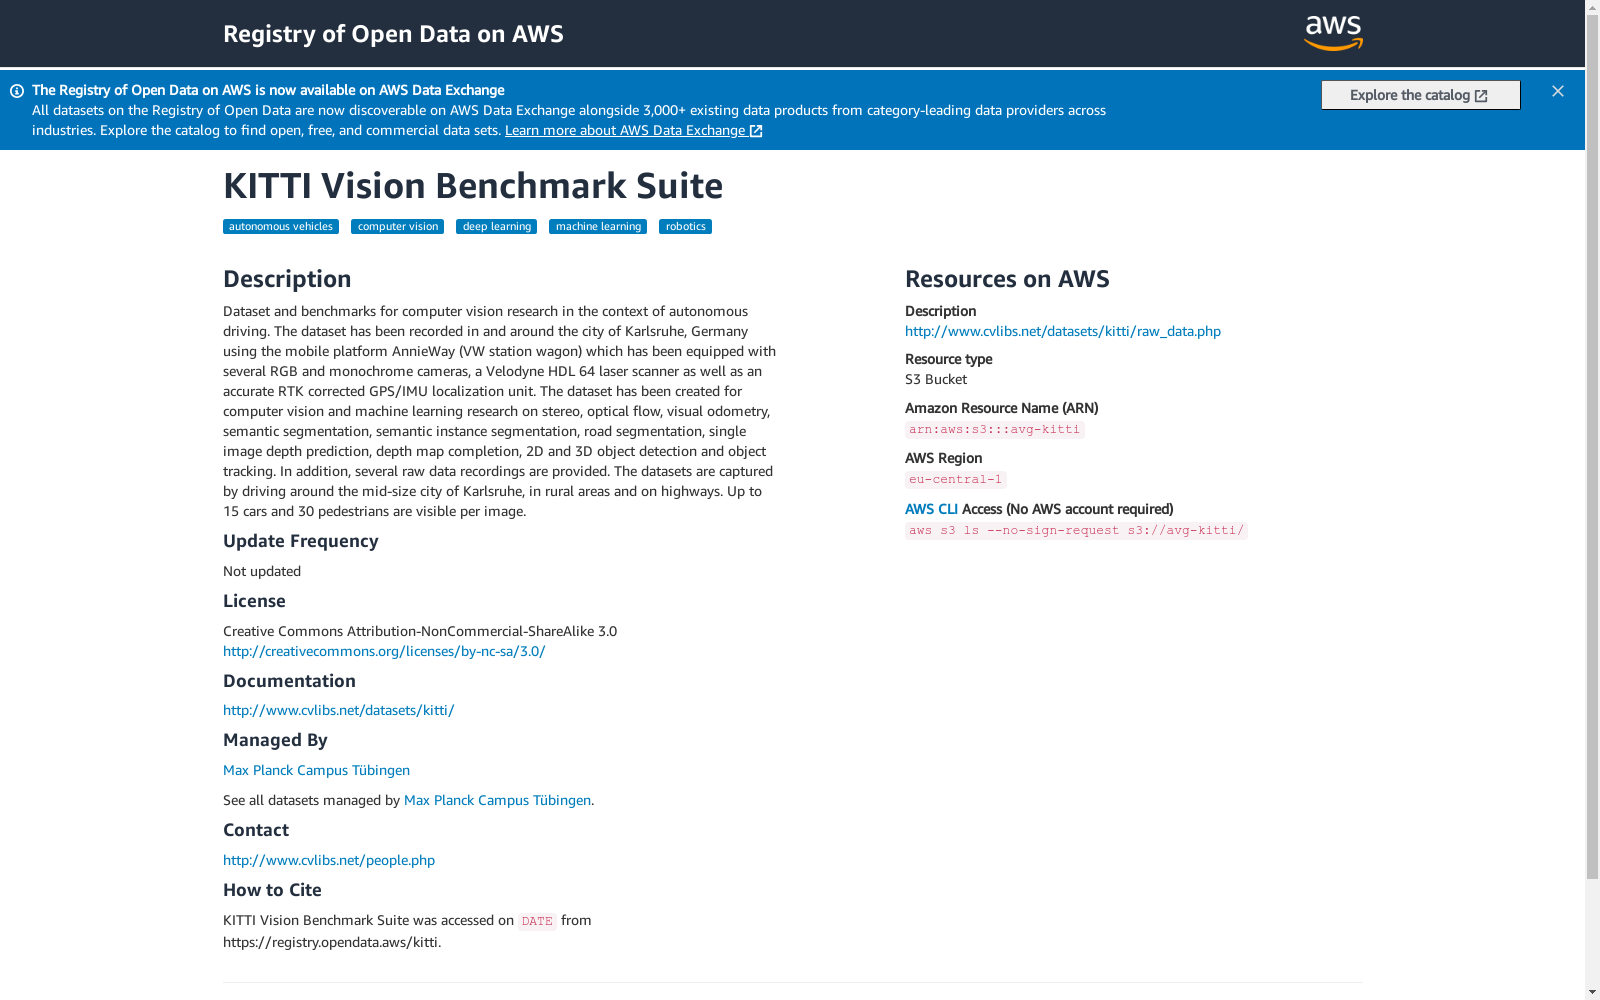Click the arn:aws:s3:::avg-kitti code text
1600x1000 pixels.
pos(995,429)
